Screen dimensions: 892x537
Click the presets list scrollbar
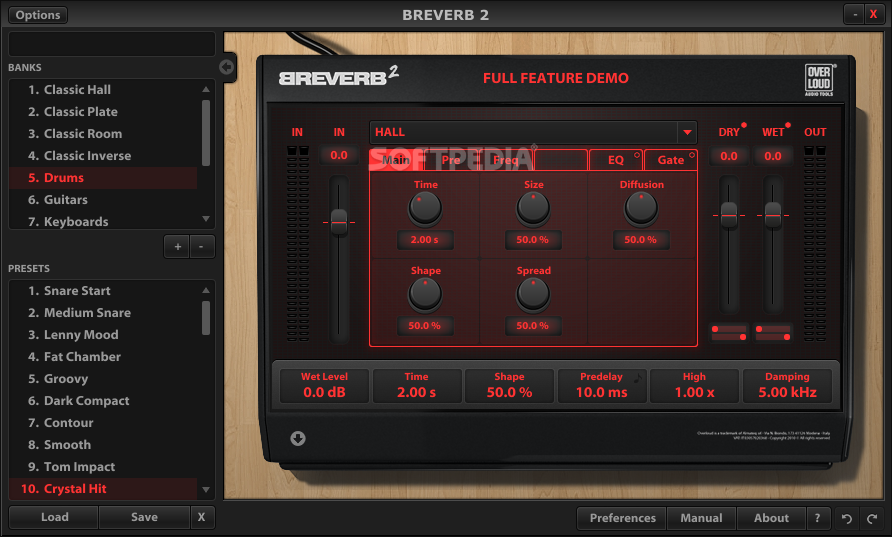pyautogui.click(x=206, y=318)
